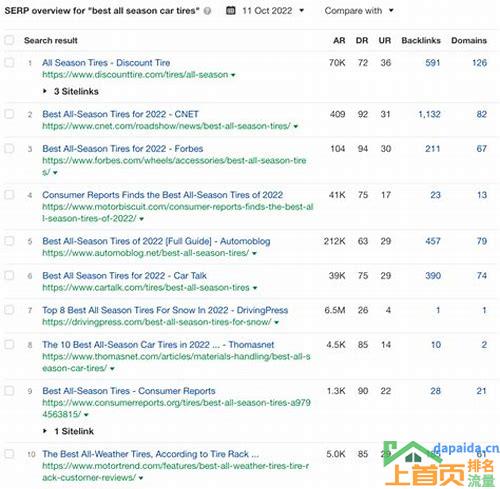Visit the cnet.com roadshow URL
This screenshot has height=489, width=500.
(166, 126)
